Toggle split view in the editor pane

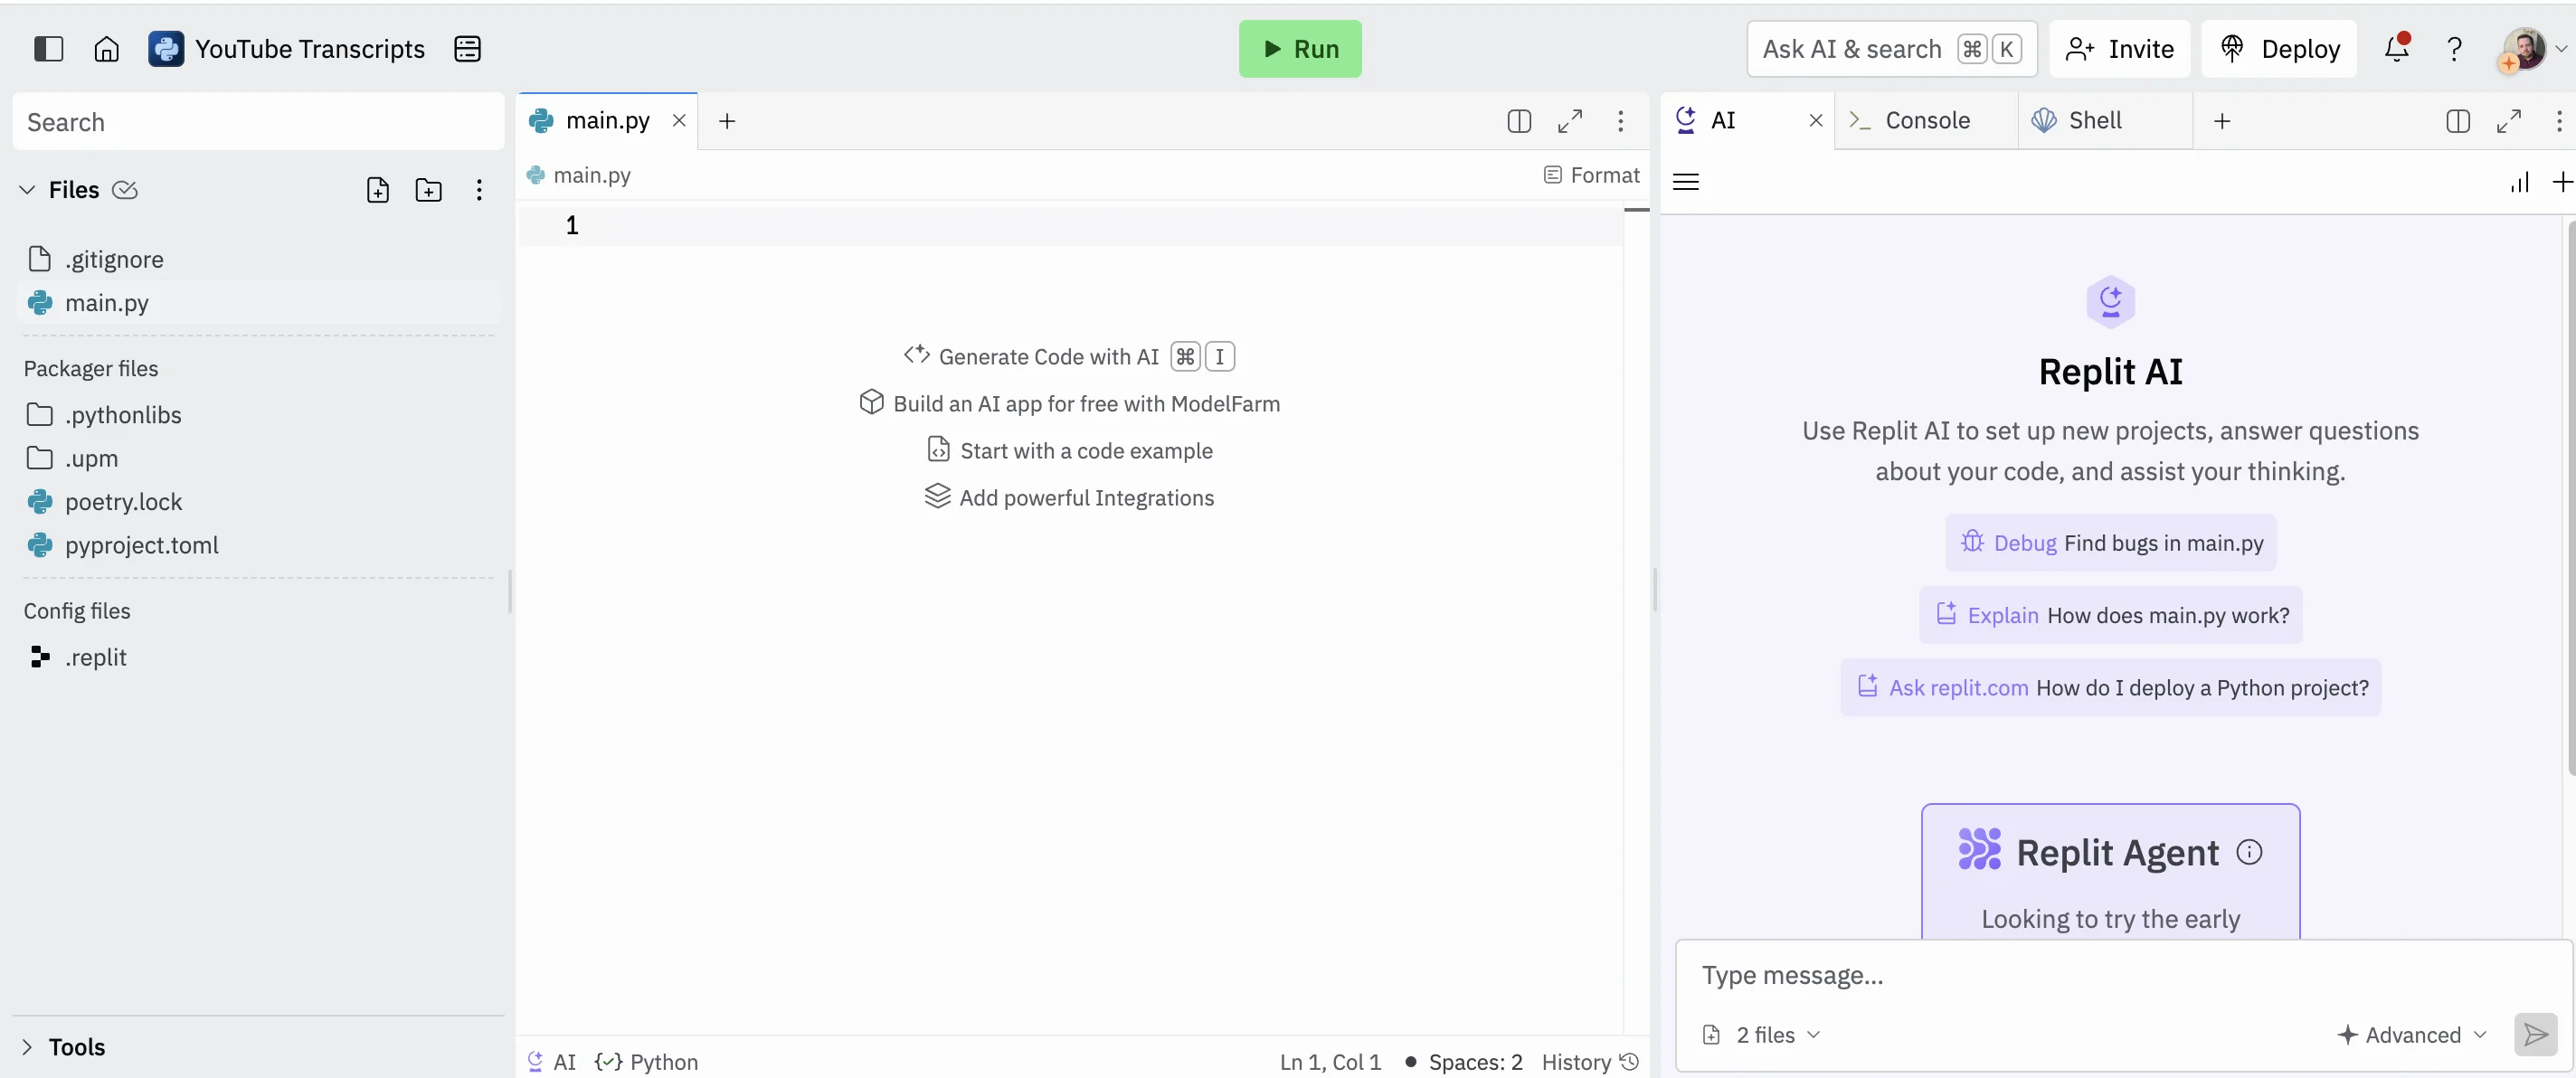click(x=1518, y=121)
